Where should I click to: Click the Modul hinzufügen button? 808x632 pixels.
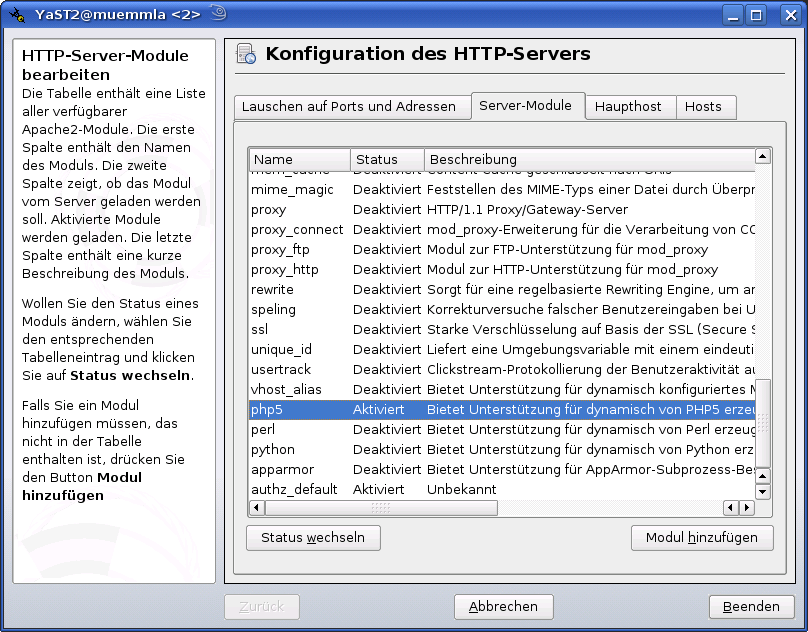click(x=702, y=537)
